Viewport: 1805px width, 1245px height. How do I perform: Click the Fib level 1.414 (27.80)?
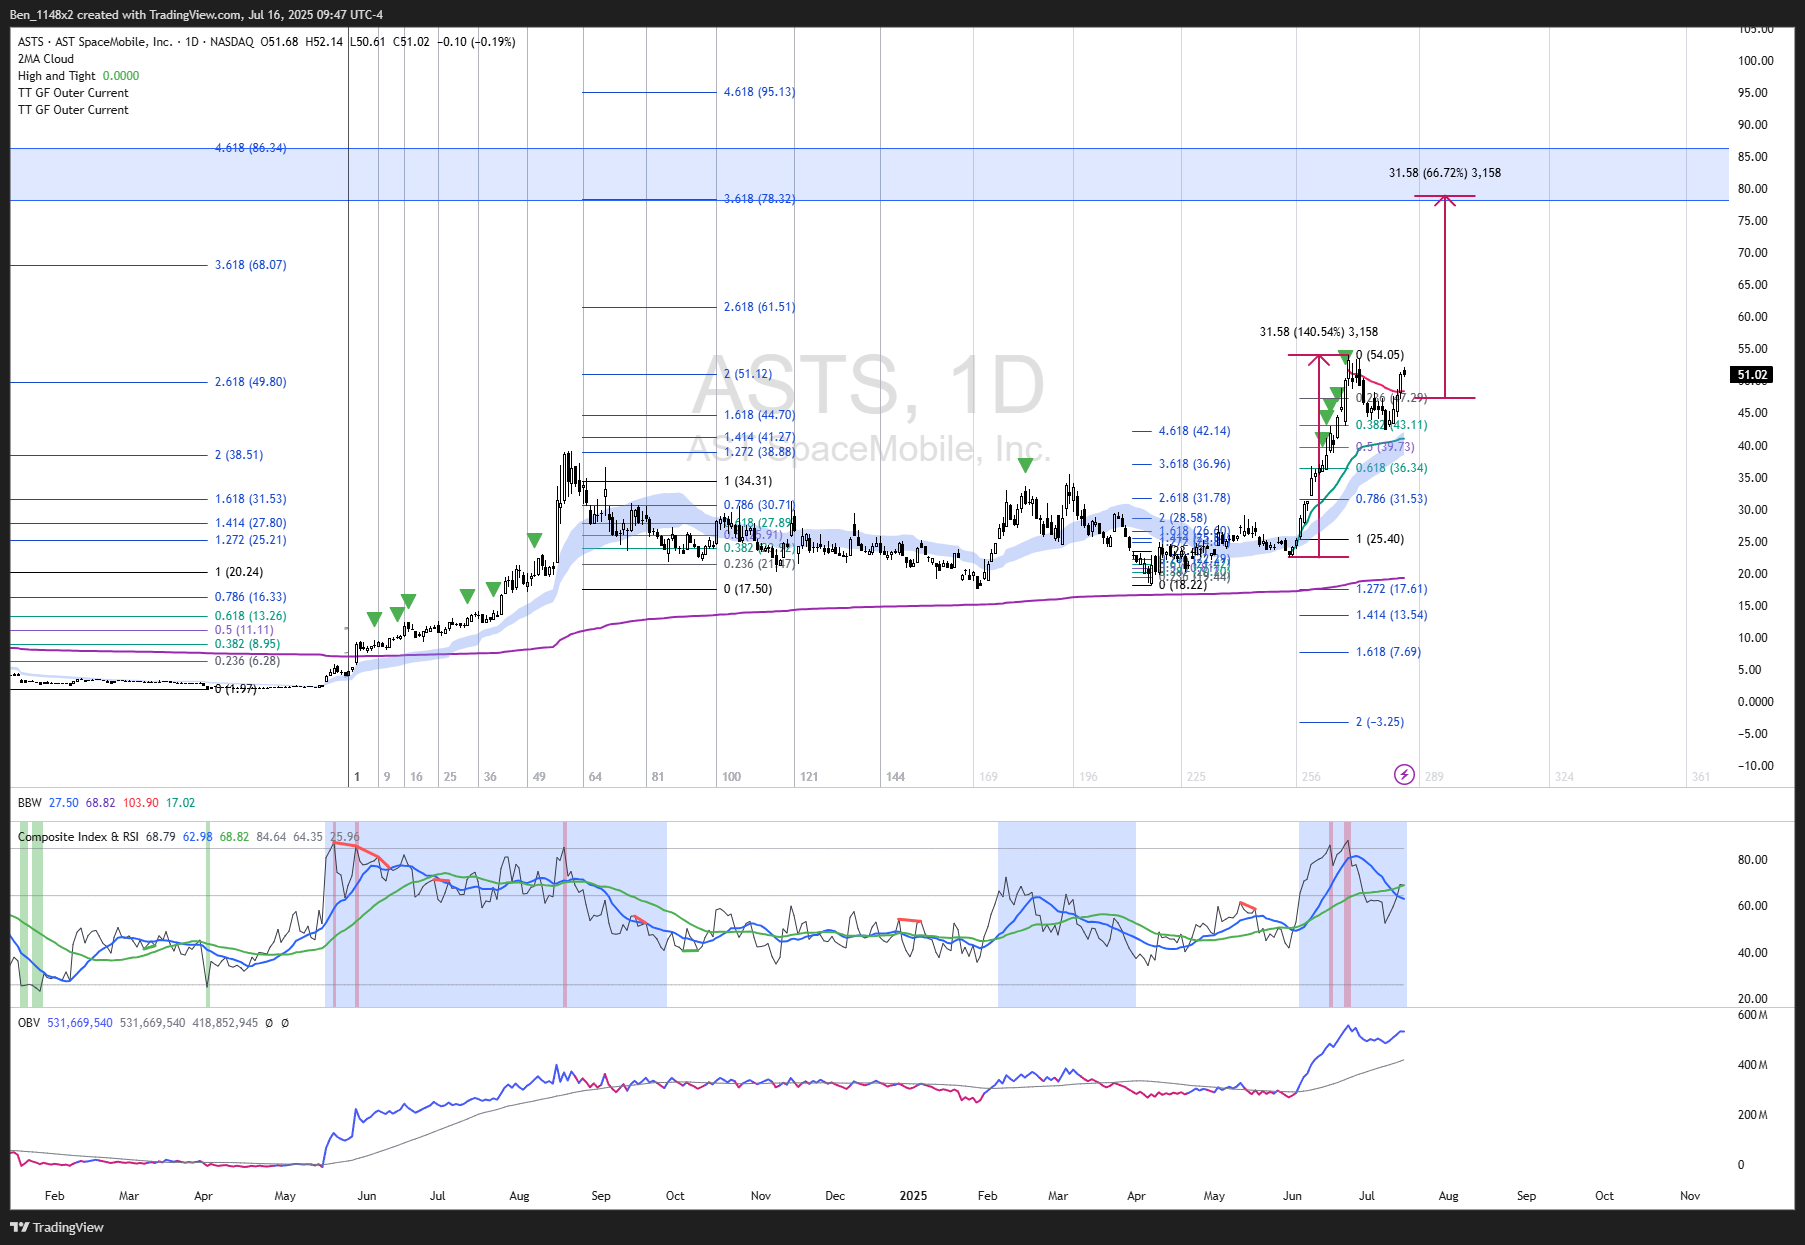250,523
